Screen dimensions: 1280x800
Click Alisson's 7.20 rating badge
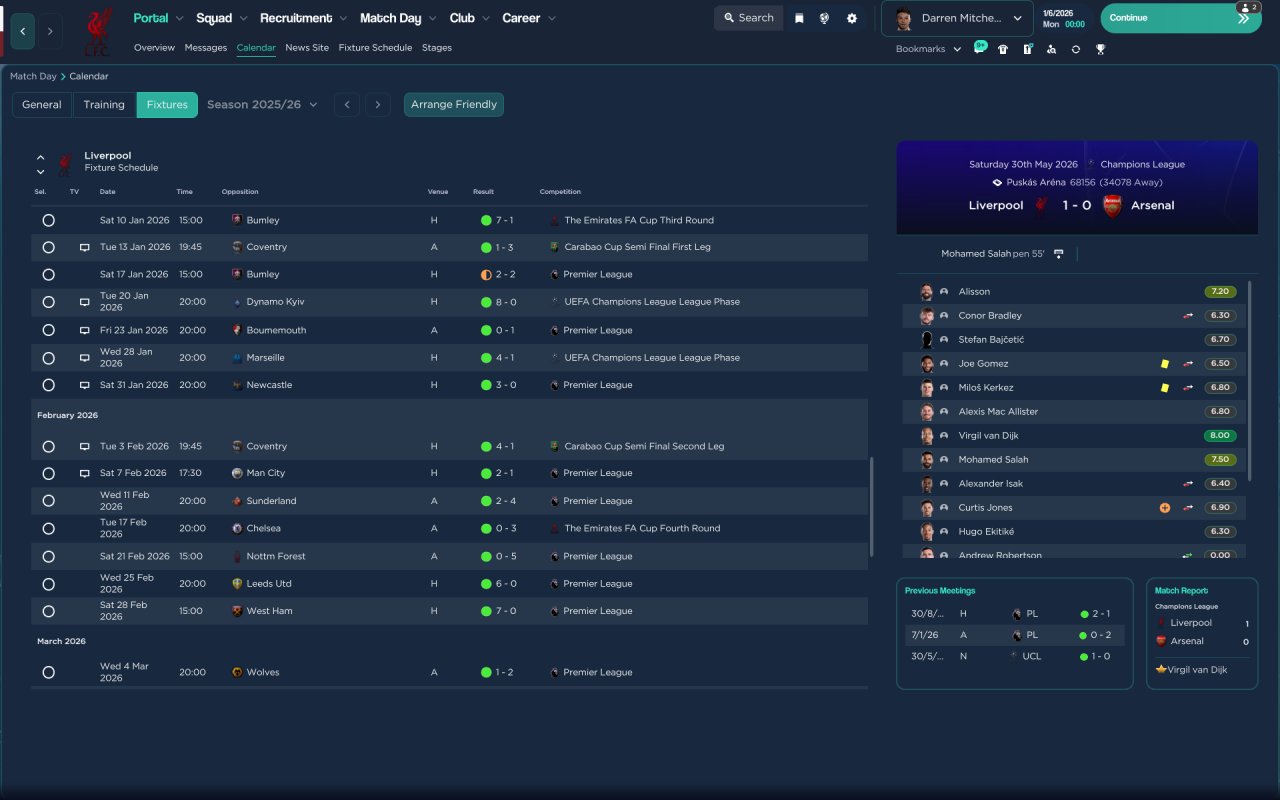1220,292
